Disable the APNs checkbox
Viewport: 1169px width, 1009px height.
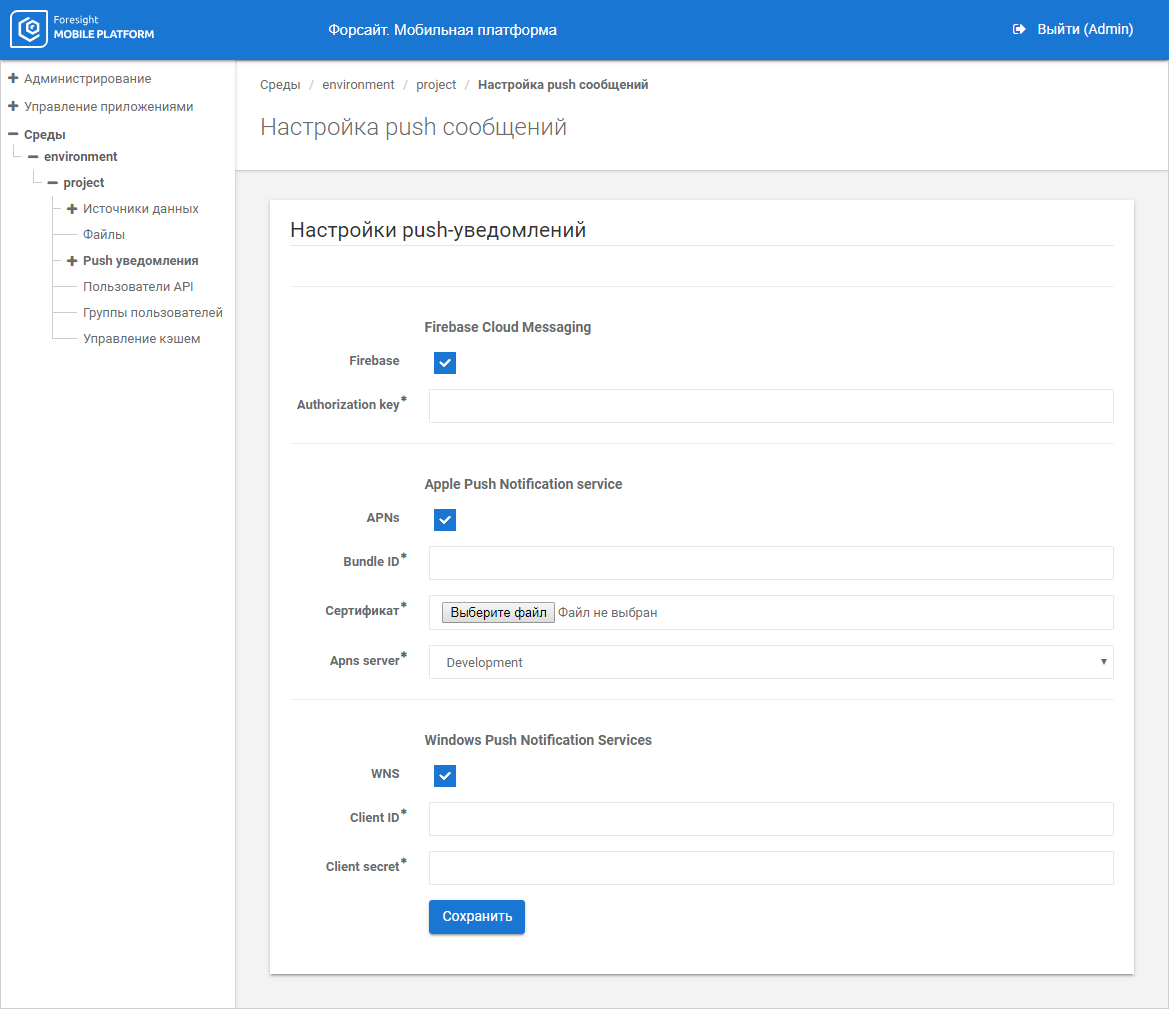tap(445, 520)
